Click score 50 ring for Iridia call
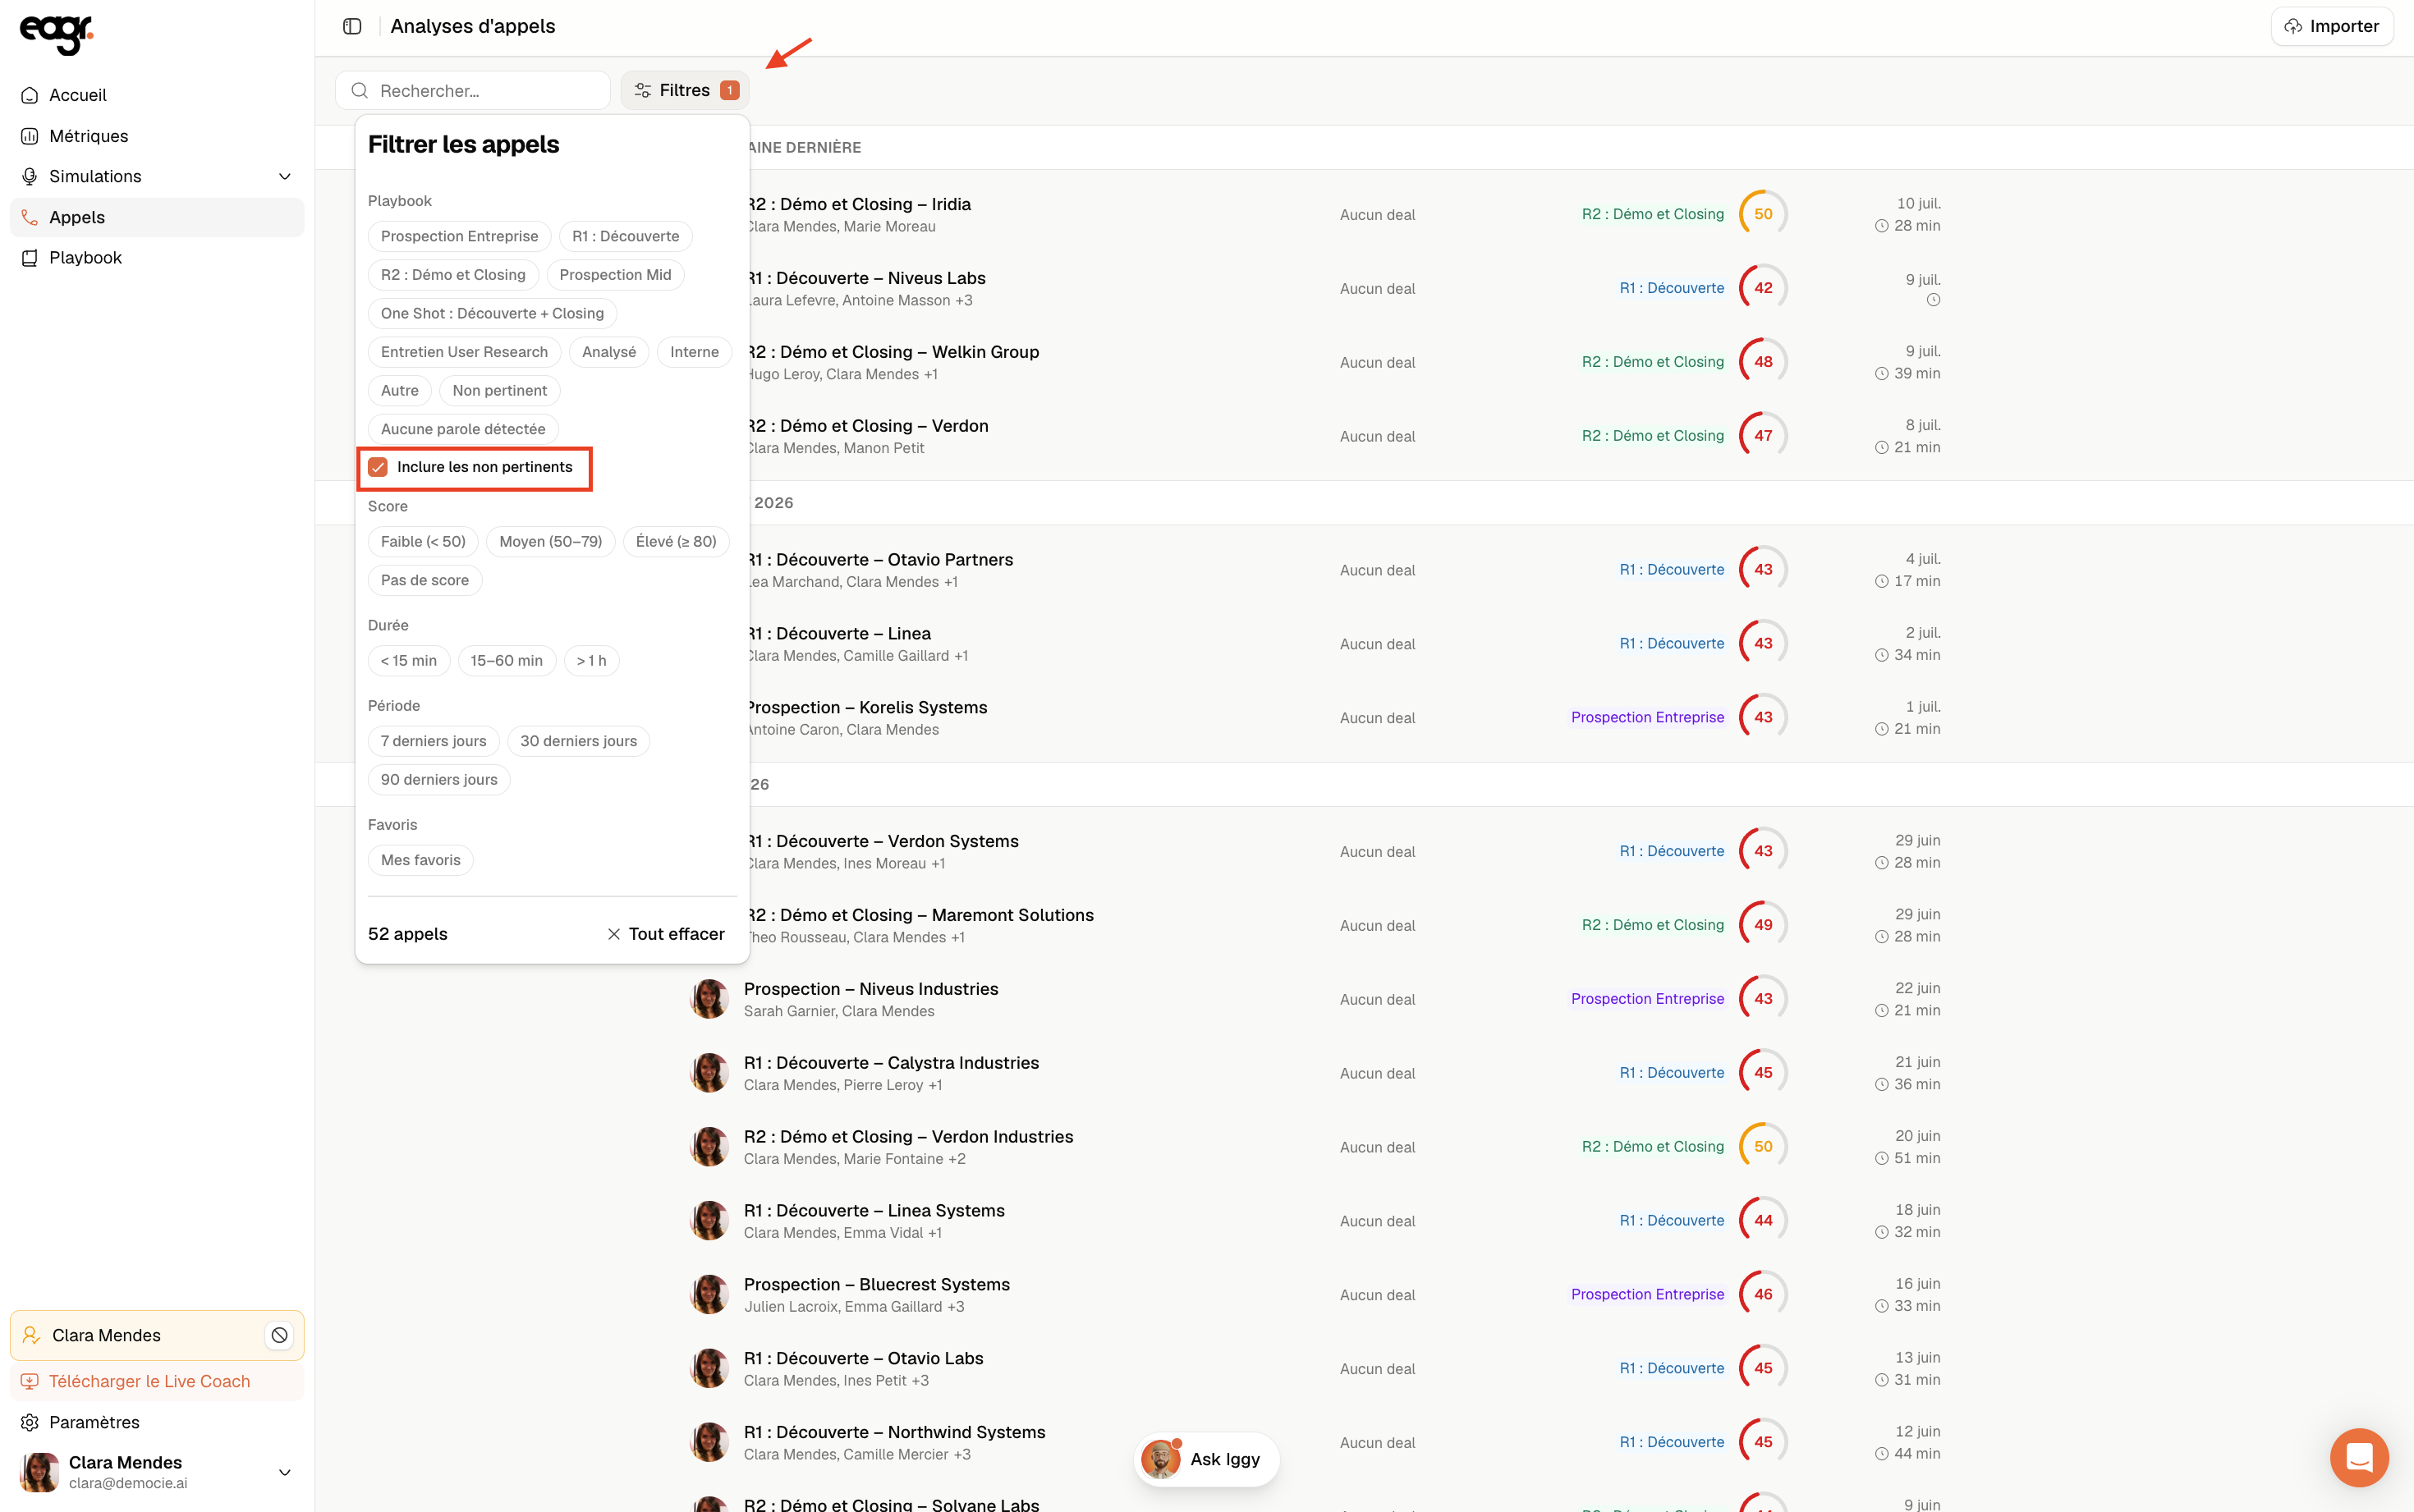 click(1763, 214)
